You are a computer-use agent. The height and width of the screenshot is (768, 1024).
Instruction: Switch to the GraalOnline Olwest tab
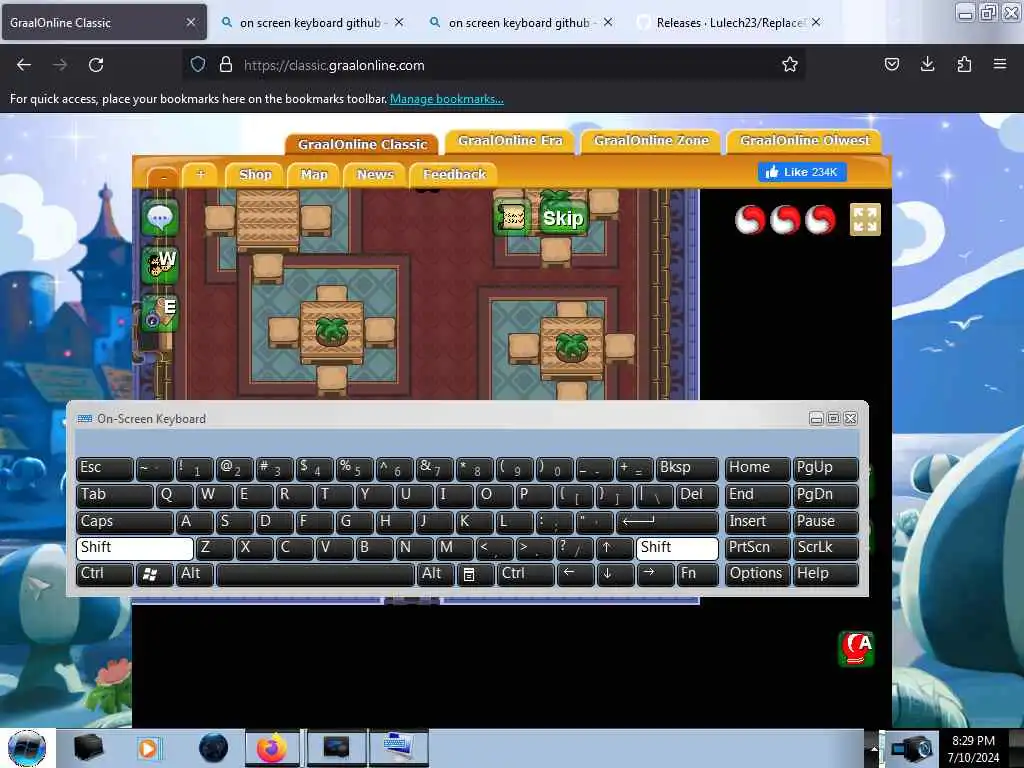[x=804, y=140]
